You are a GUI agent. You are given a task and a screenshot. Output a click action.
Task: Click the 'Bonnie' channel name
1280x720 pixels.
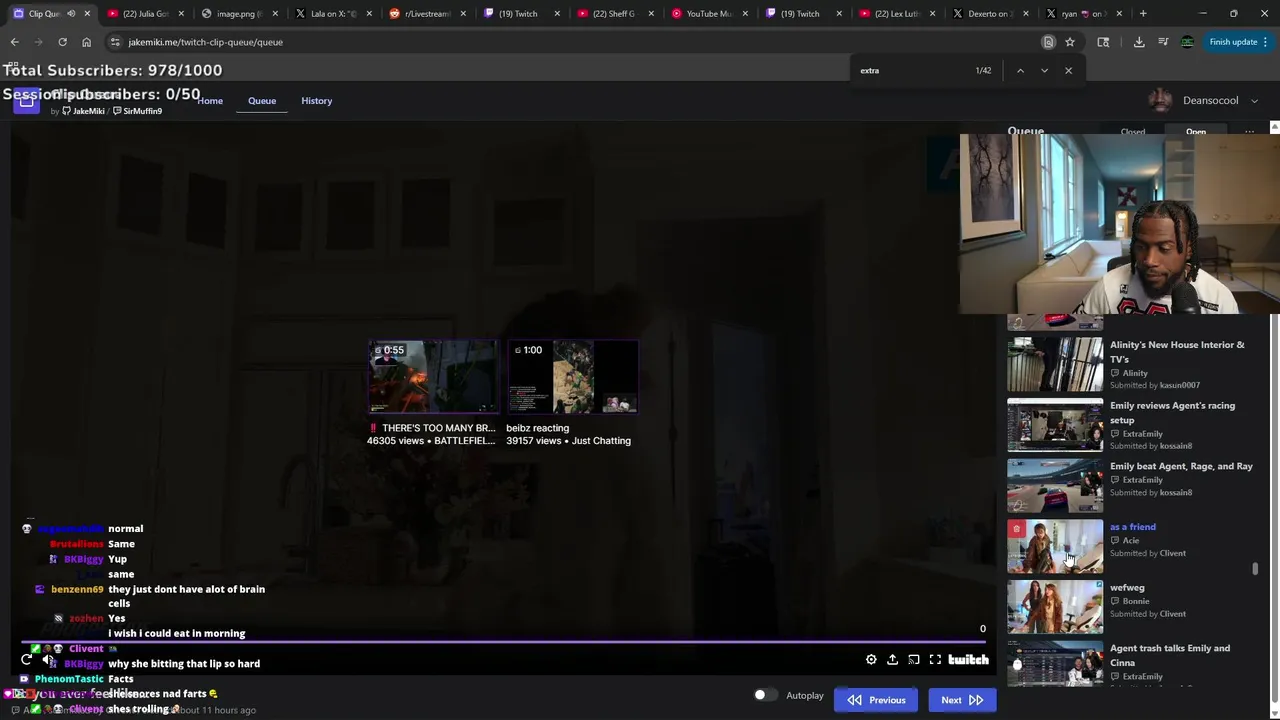(x=1136, y=601)
